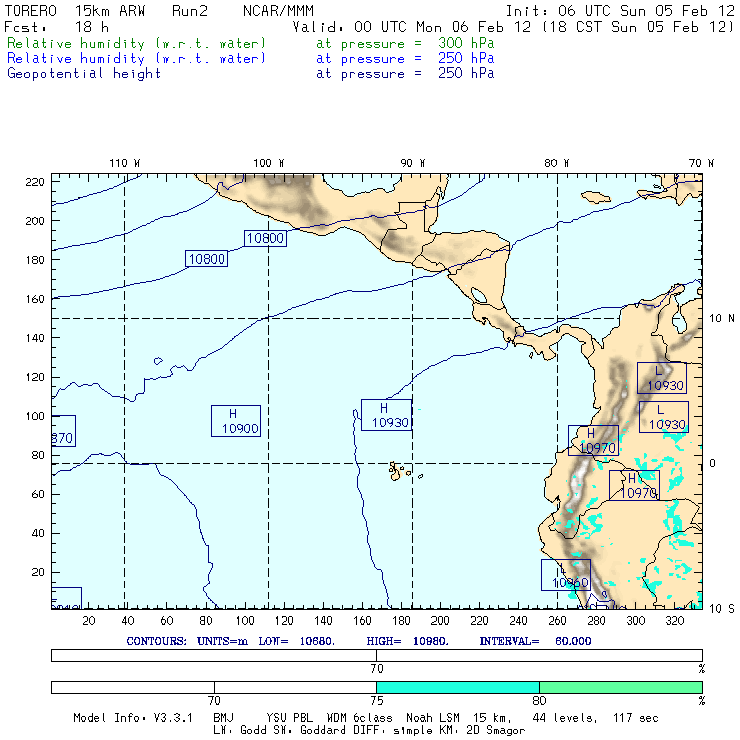Click the "Model Info: V3.3.1" text
The height and width of the screenshot is (740, 740).
133,718
